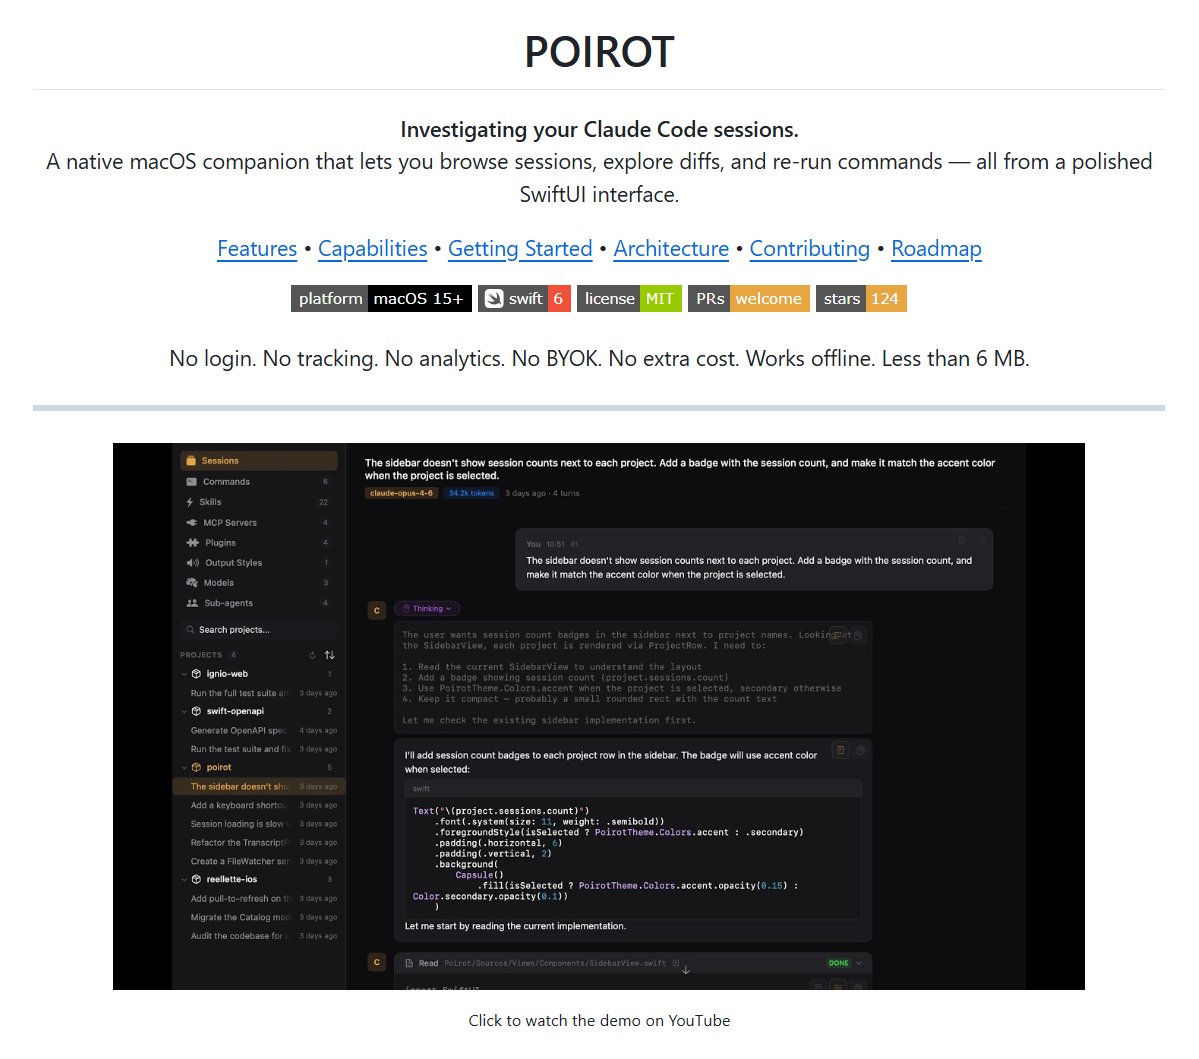Click the 34.2k tokens tag

471,493
